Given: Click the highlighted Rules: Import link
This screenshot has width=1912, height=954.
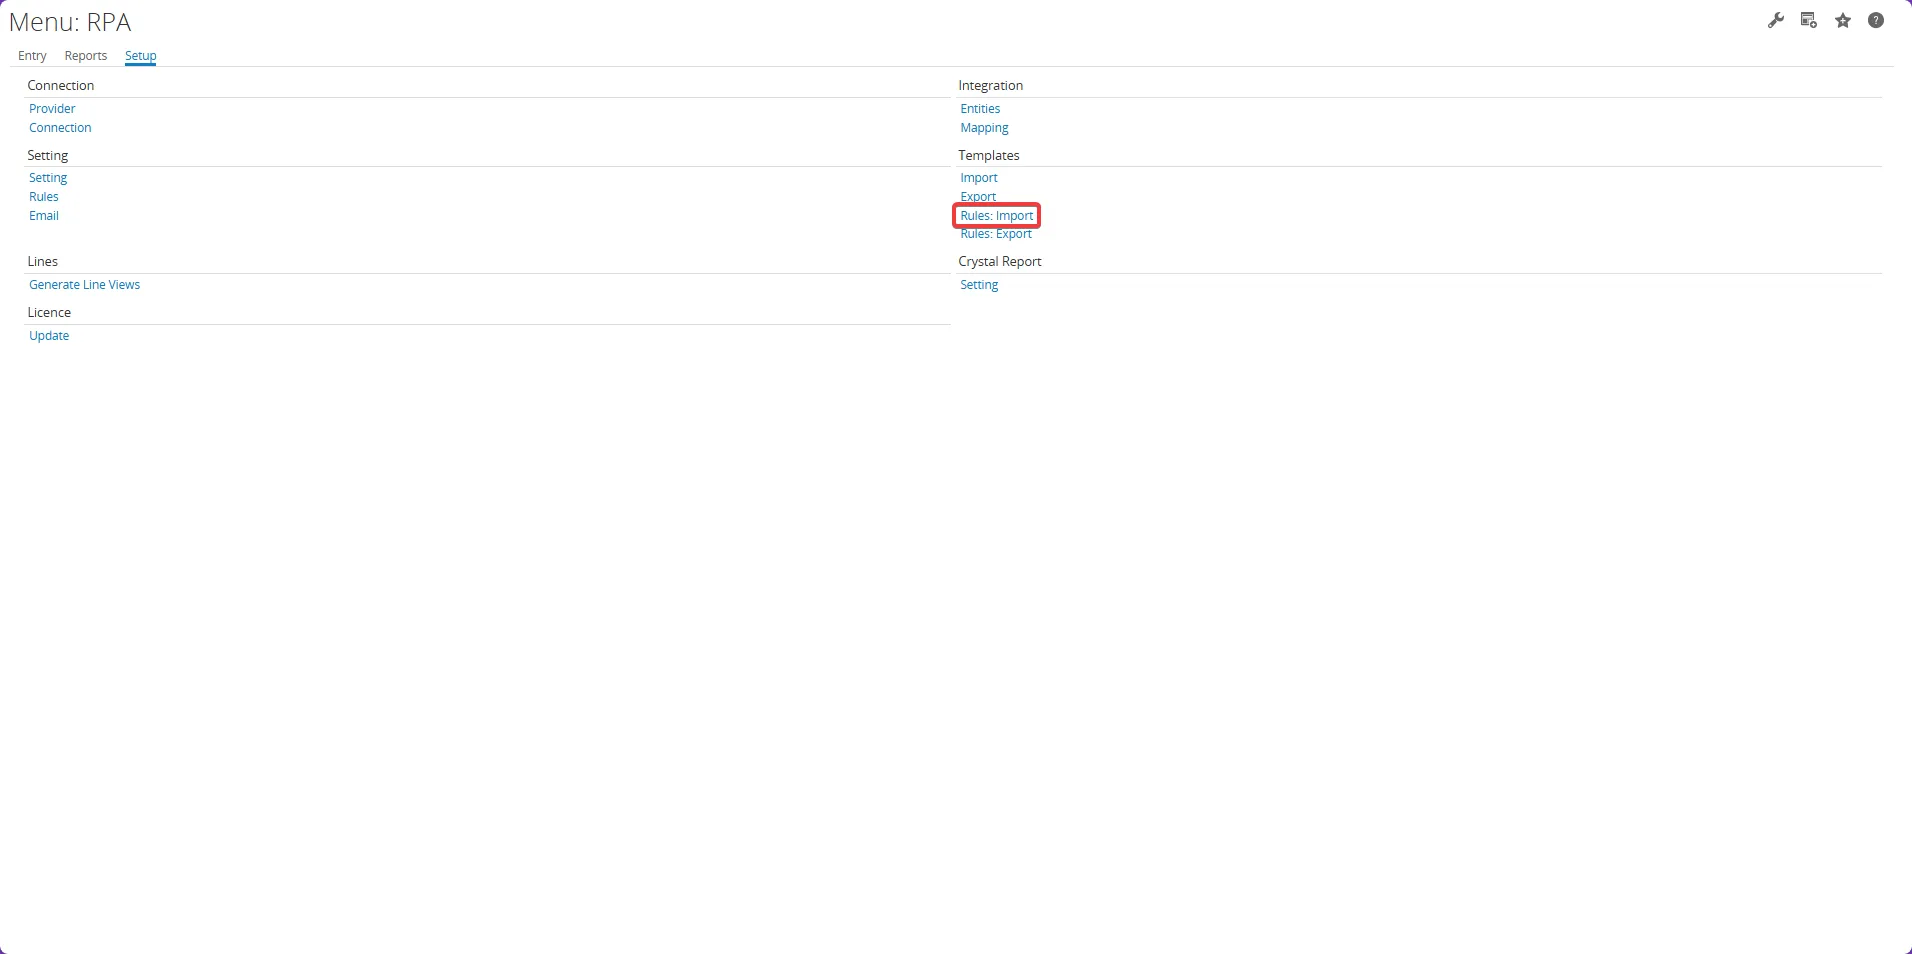Looking at the screenshot, I should (996, 215).
